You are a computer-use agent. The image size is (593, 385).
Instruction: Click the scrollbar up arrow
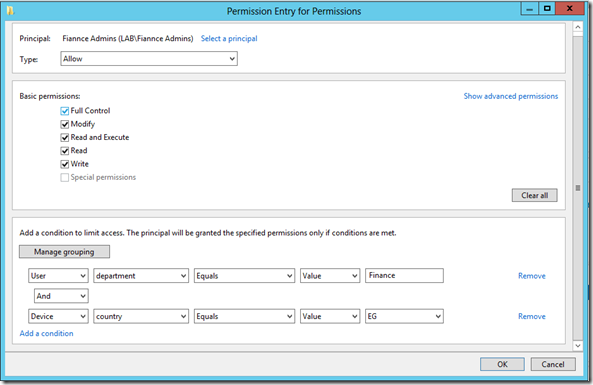tap(577, 27)
